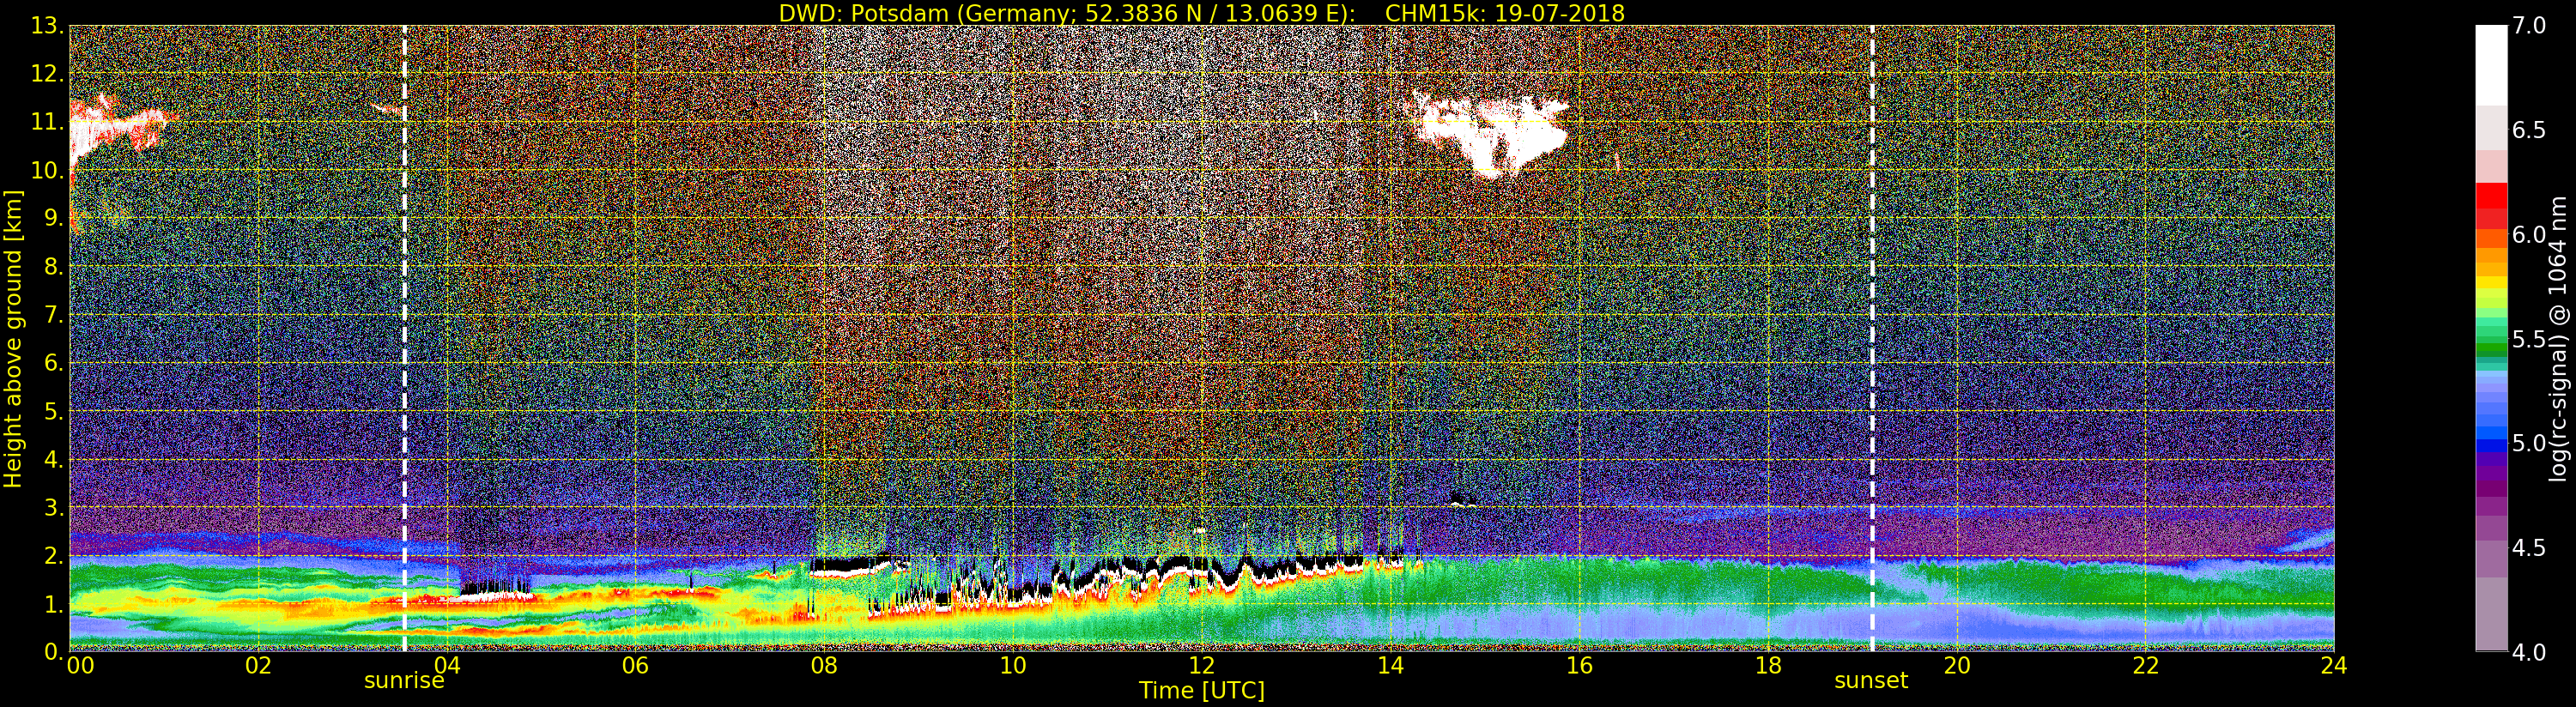The width and height of the screenshot is (2576, 707).
Task: Click the time axis tick '12'
Action: [x=1201, y=666]
